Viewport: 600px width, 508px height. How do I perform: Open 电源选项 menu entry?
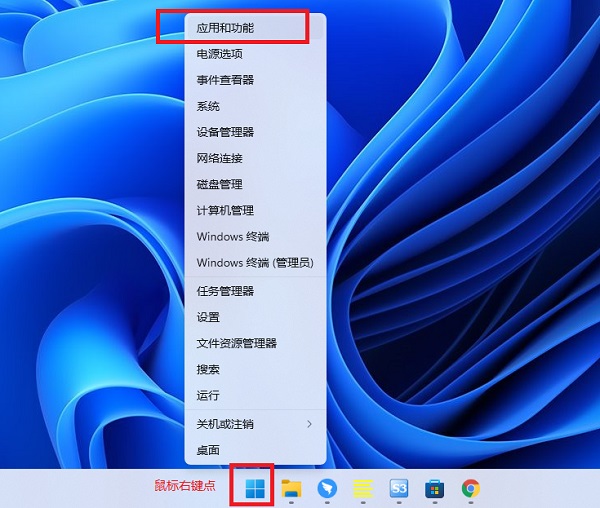(255, 54)
